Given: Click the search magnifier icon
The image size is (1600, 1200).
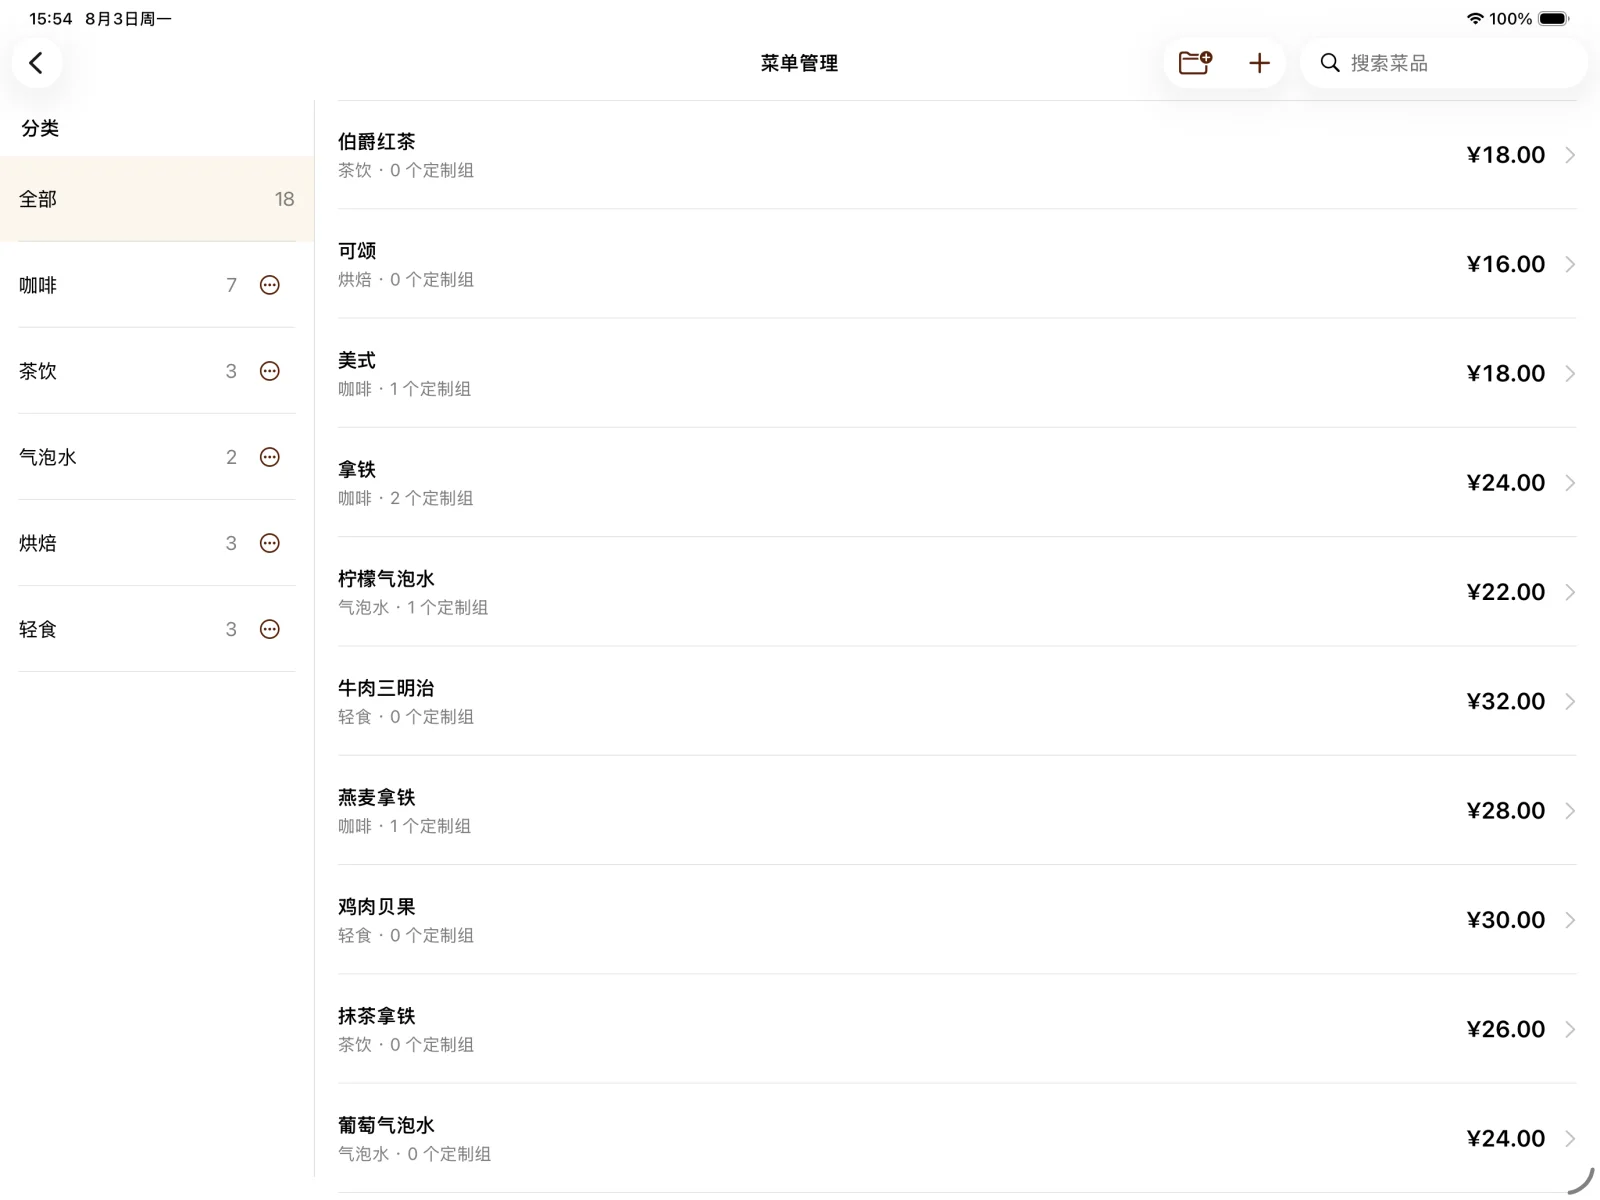Looking at the screenshot, I should 1330,63.
